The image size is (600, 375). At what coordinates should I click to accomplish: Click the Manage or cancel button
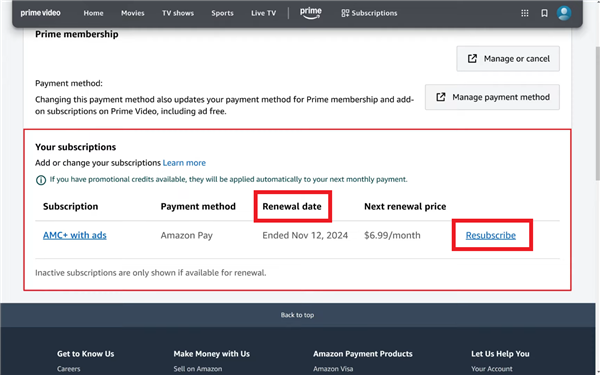point(508,59)
